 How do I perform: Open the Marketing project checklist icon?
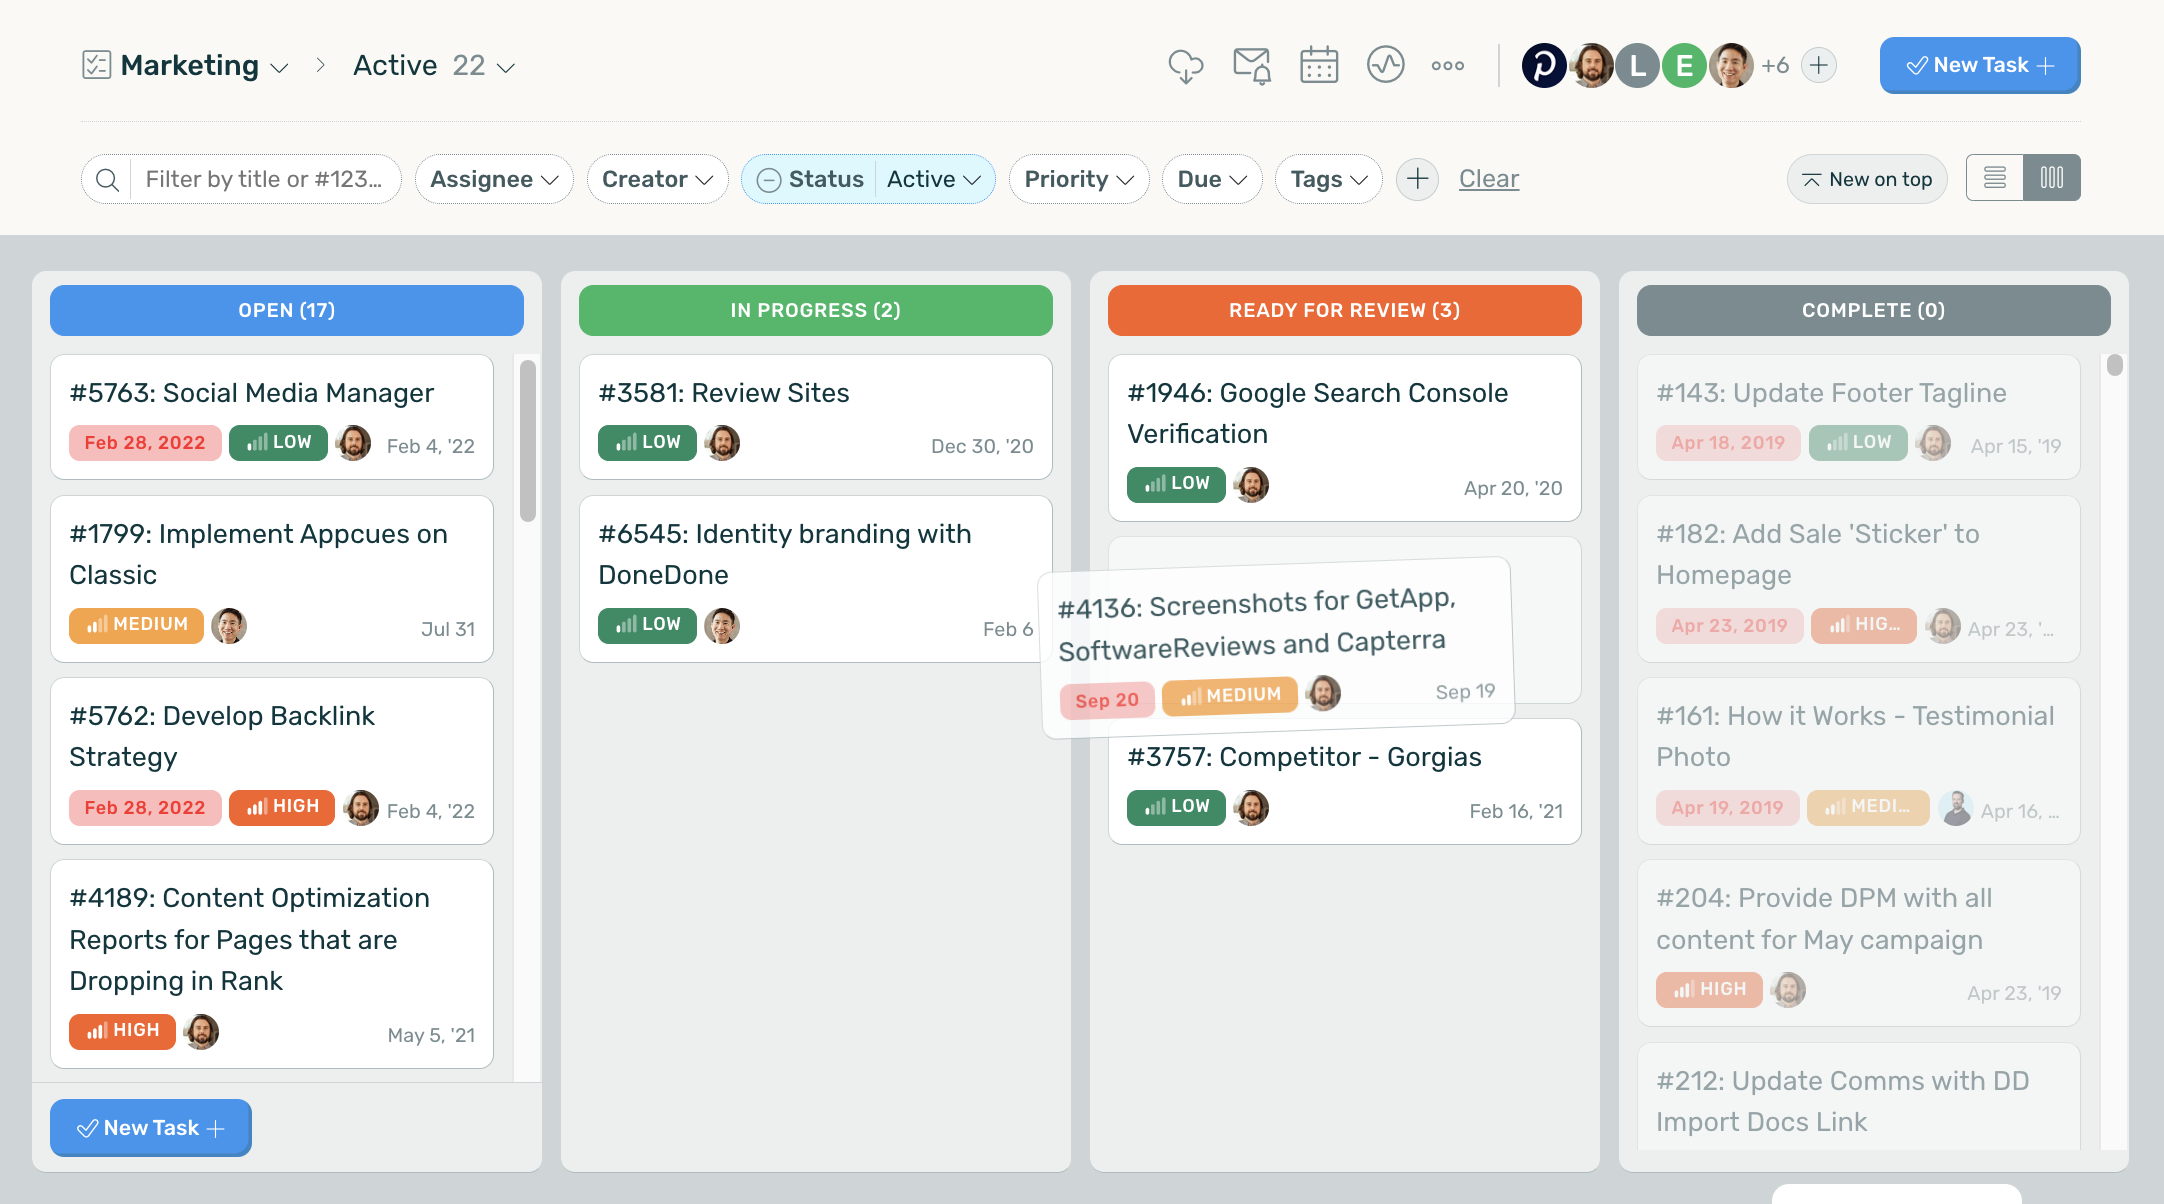pos(95,65)
